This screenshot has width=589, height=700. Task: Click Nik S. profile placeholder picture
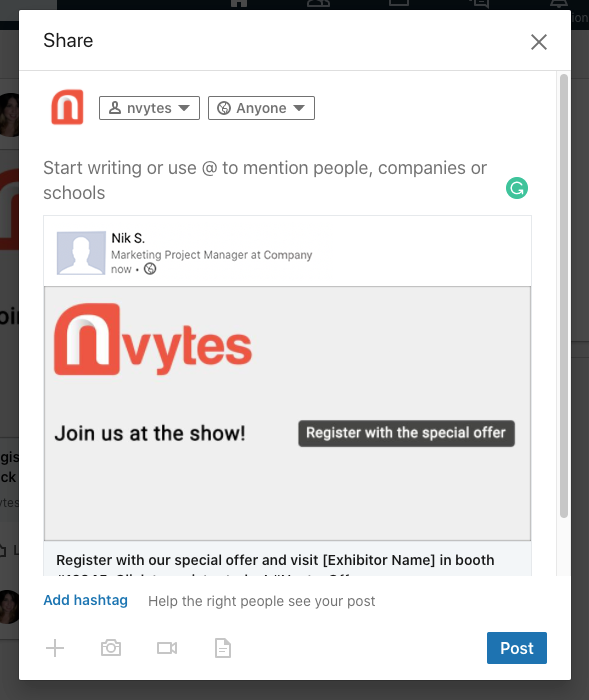(81, 253)
